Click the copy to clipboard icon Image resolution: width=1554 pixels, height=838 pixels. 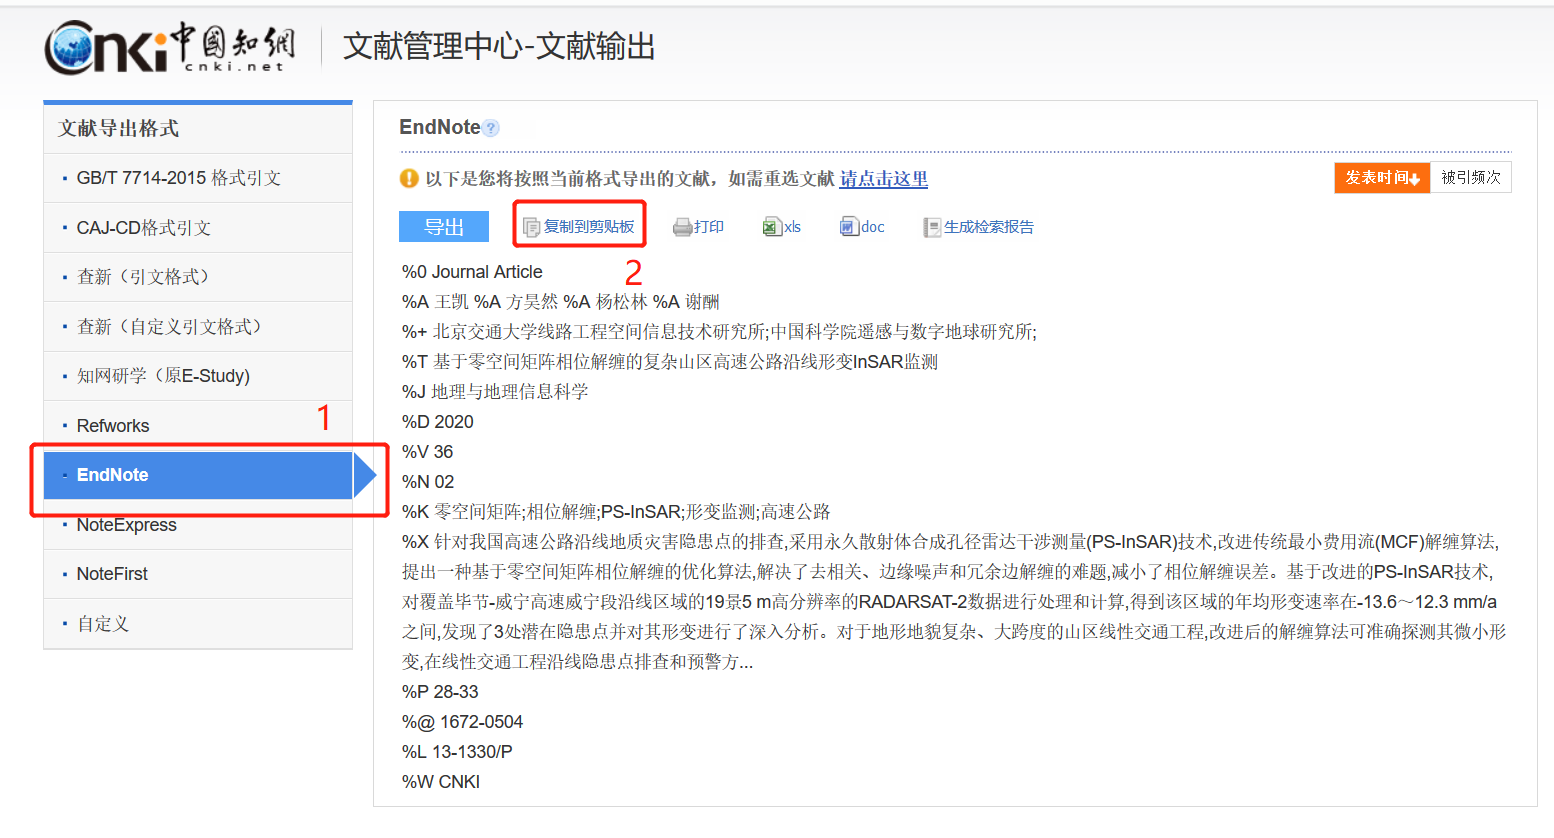532,227
